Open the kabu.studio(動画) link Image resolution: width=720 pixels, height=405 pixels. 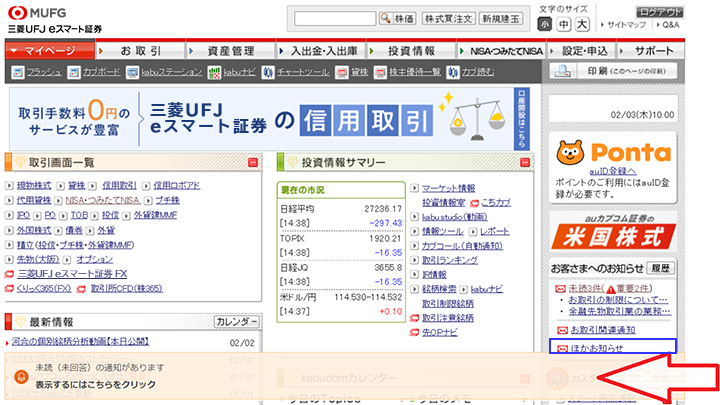pos(455,217)
